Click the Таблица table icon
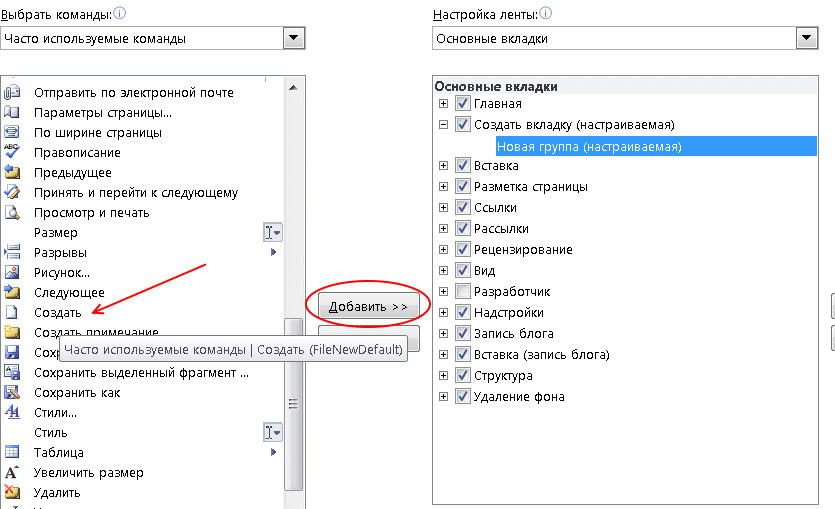Image resolution: width=835 pixels, height=509 pixels. pyautogui.click(x=12, y=452)
